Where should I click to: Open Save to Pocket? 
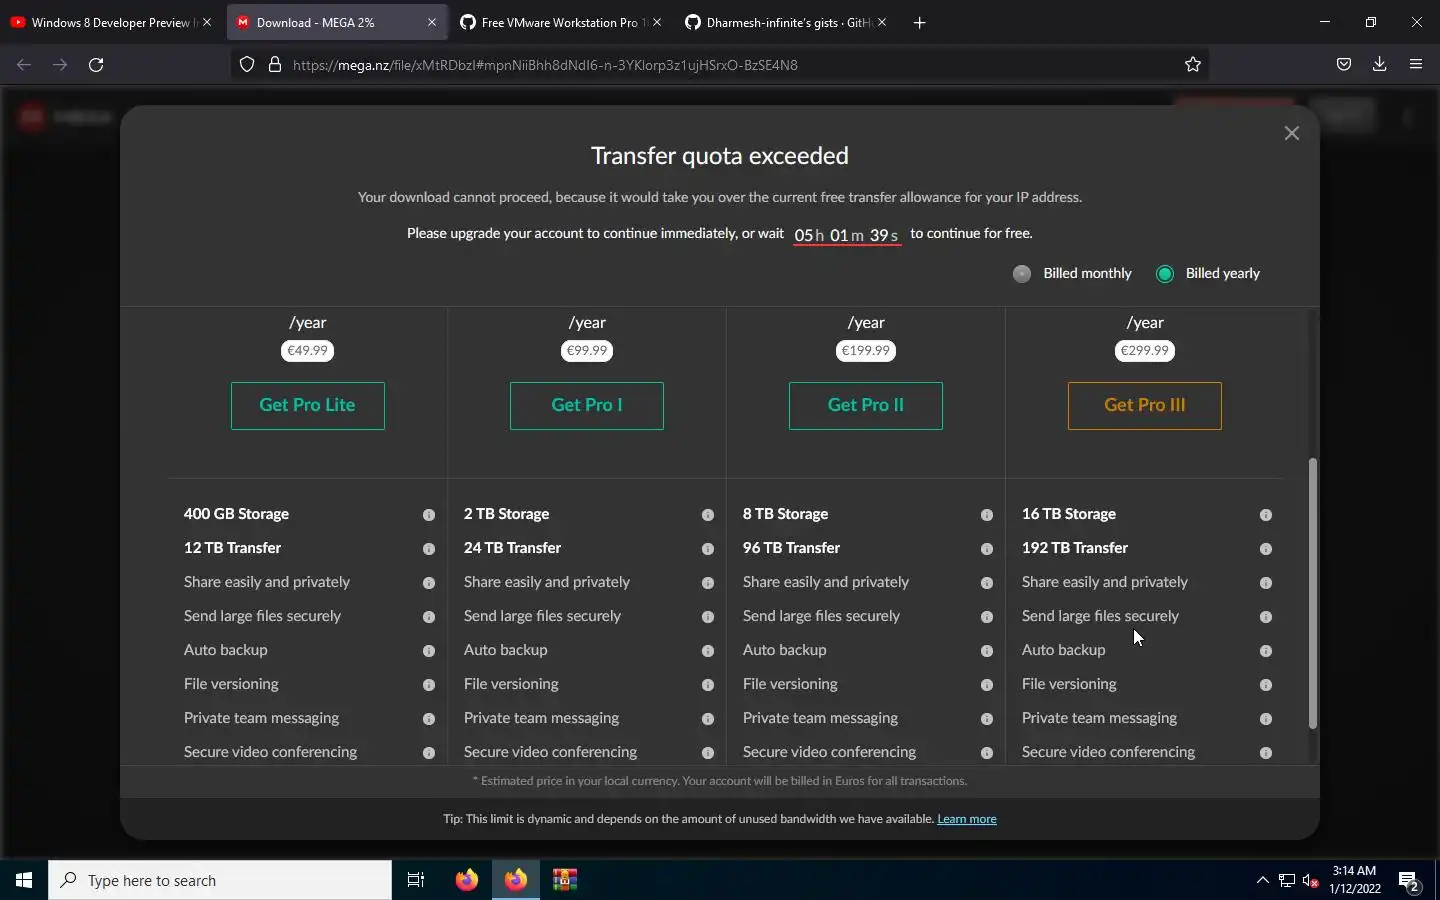(1344, 64)
